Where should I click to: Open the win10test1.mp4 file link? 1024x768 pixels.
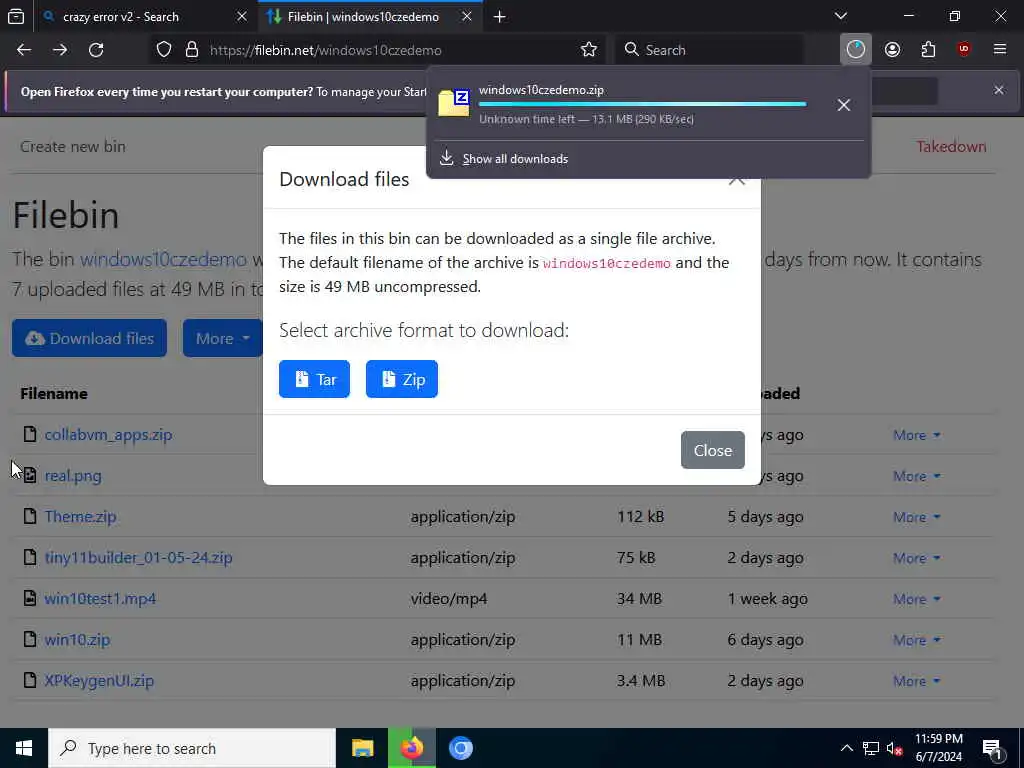[101, 599]
